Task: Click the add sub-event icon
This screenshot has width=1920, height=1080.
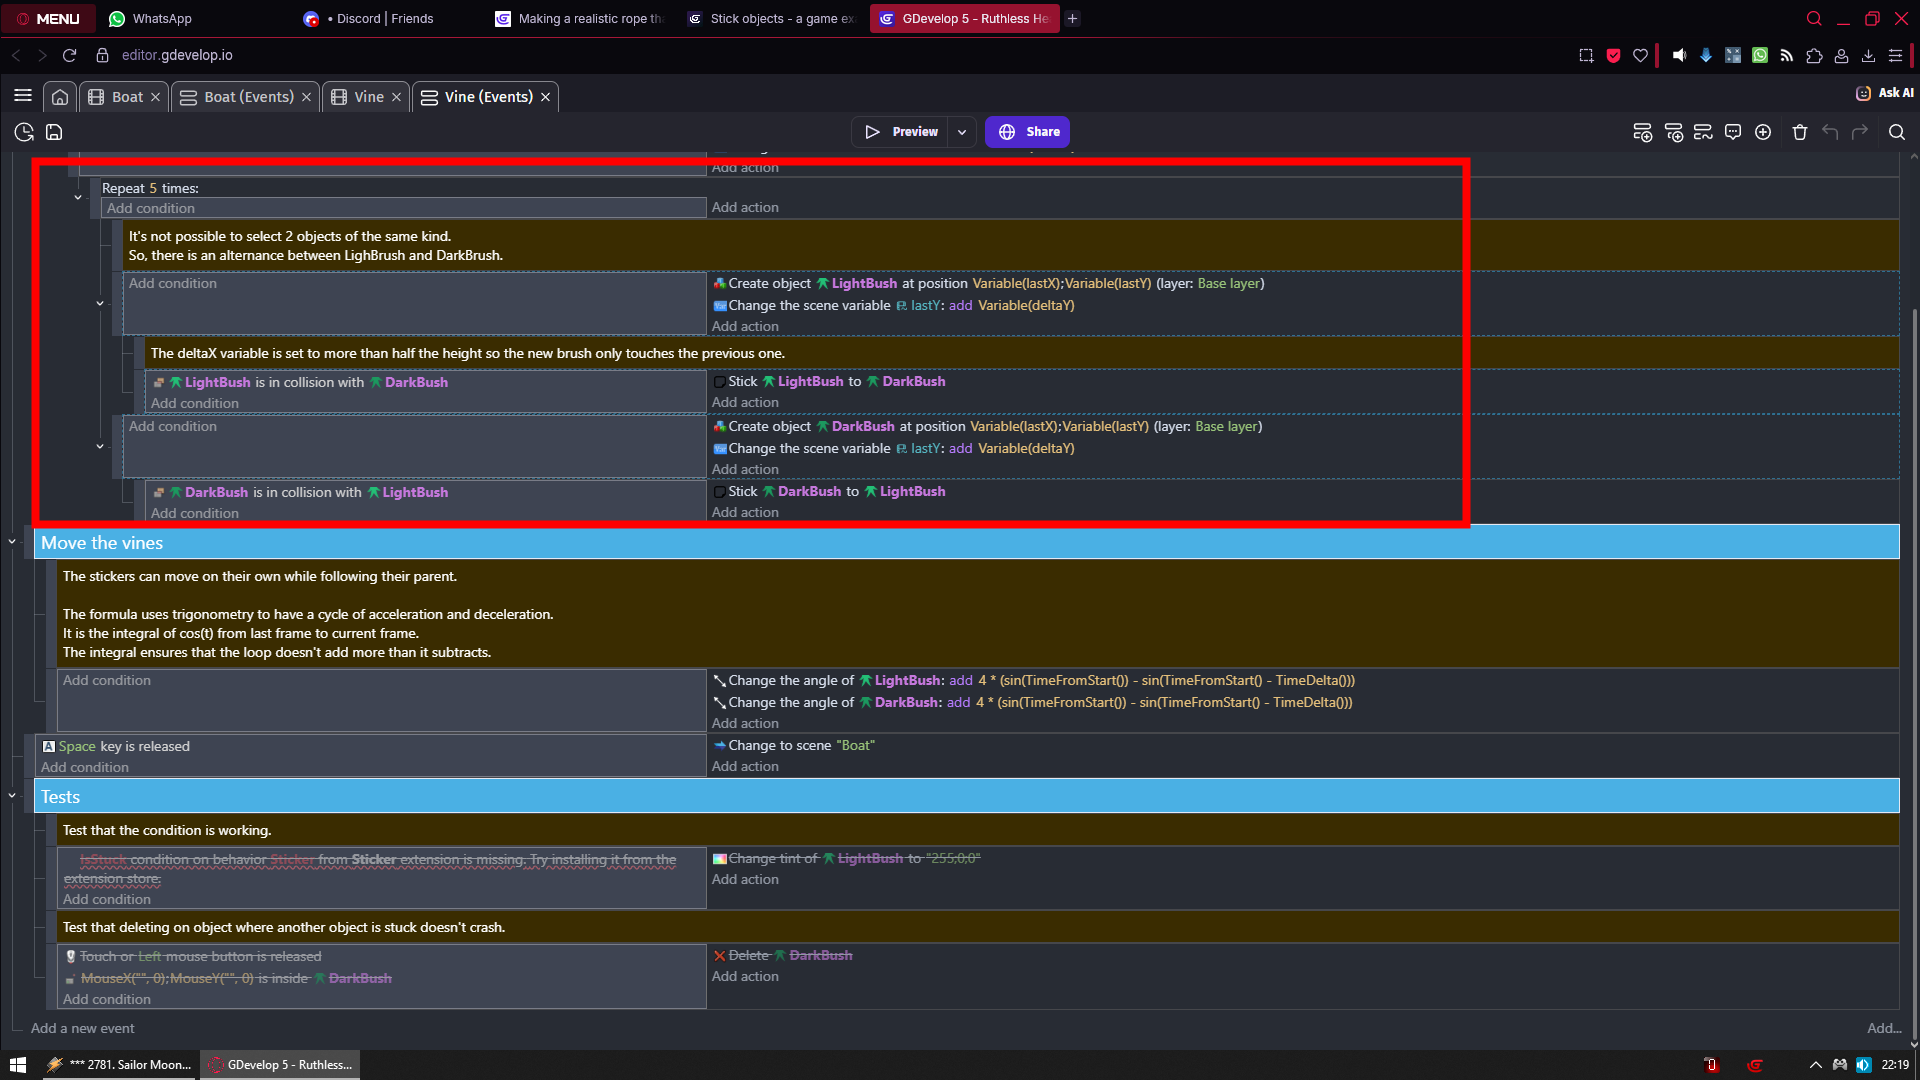Action: [x=1673, y=132]
